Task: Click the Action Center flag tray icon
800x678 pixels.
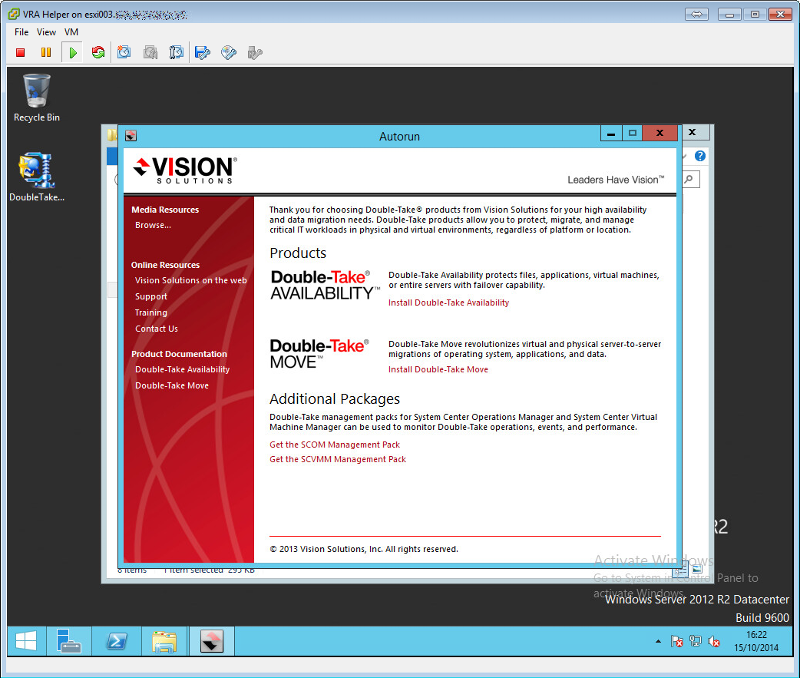Action: click(677, 642)
